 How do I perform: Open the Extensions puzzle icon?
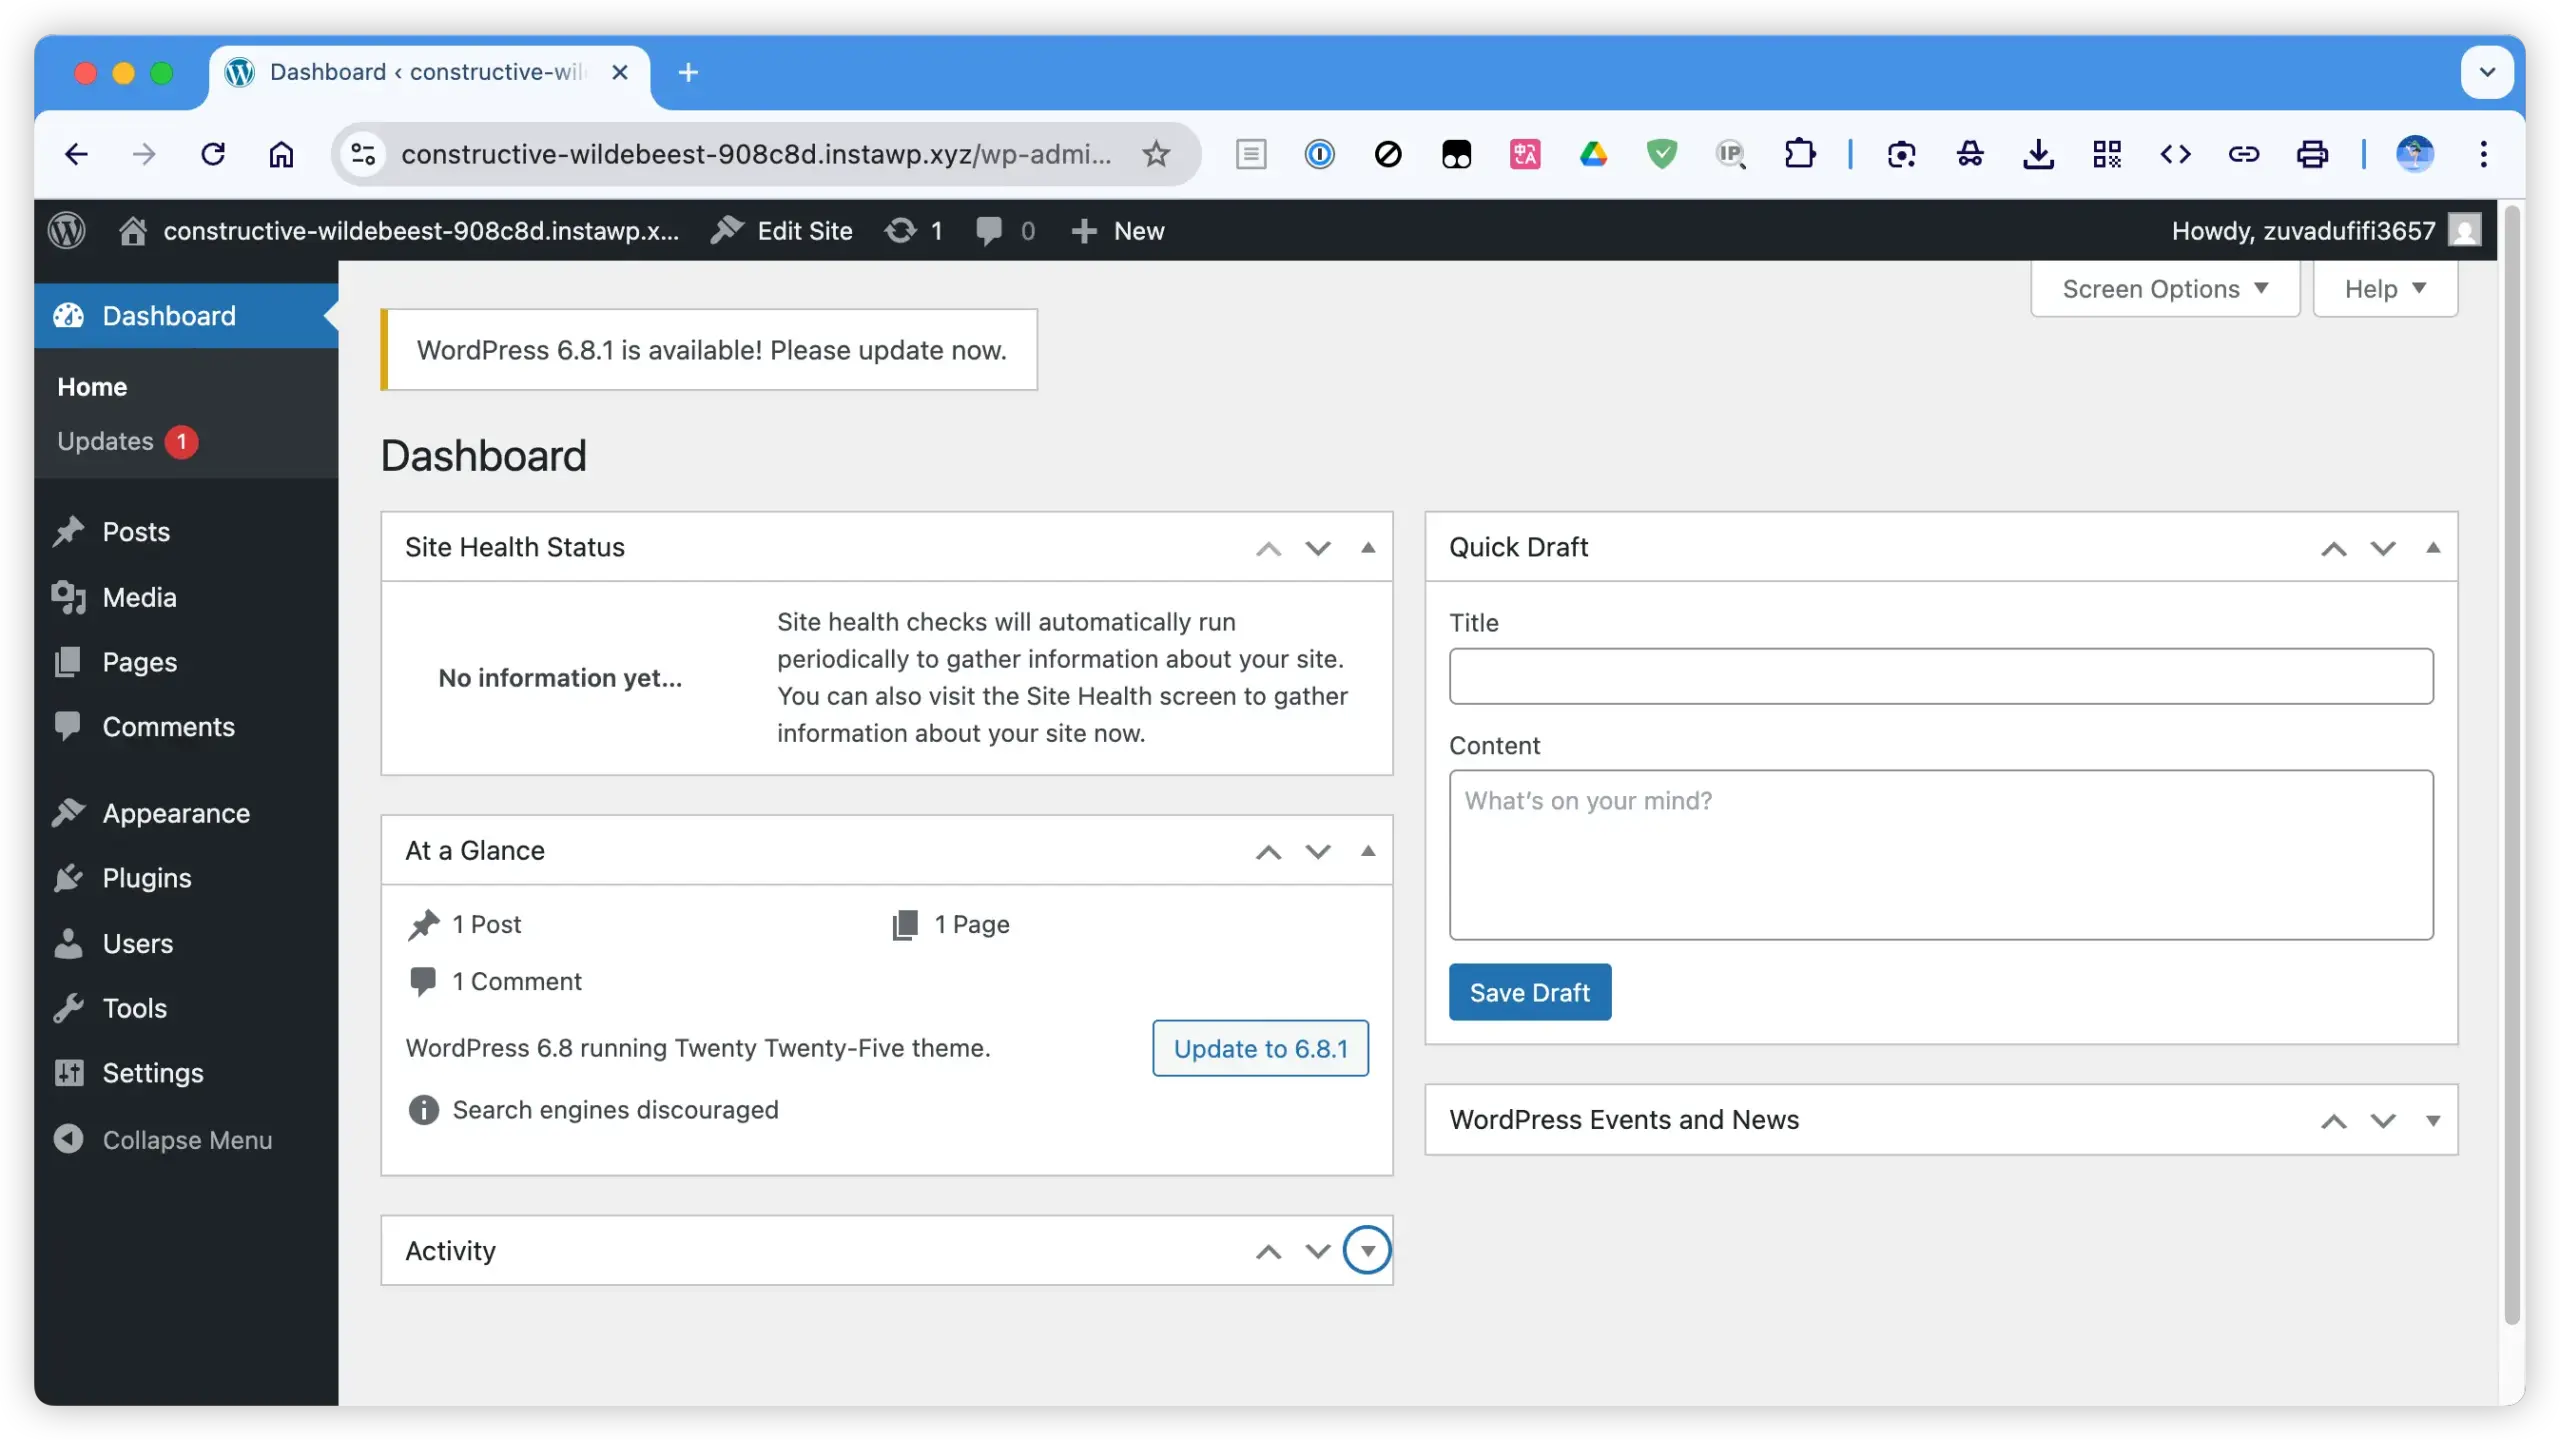click(x=1799, y=154)
